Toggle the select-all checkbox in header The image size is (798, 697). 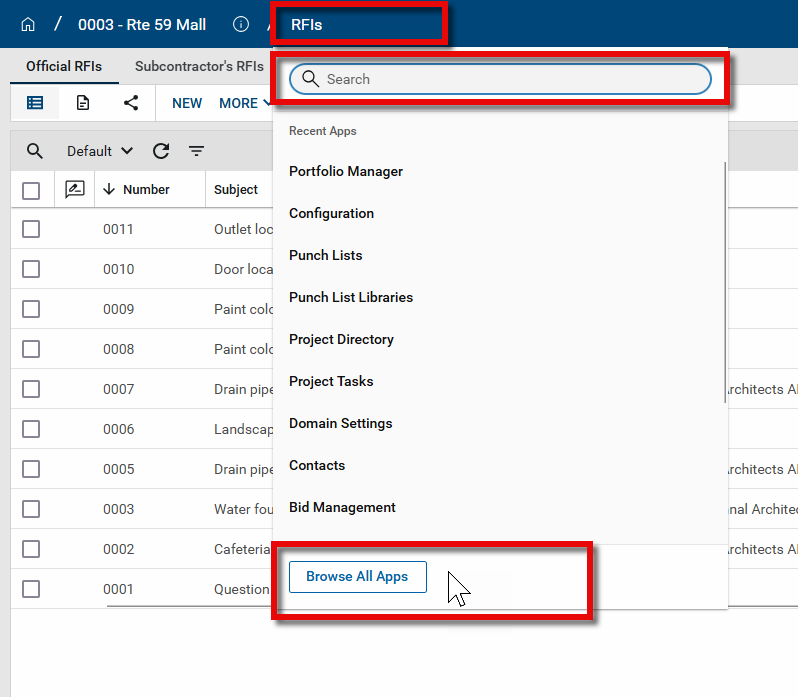point(31,190)
